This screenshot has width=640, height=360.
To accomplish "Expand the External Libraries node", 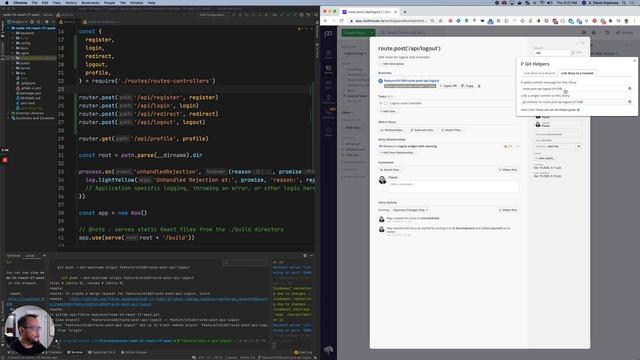I will 9,113.
